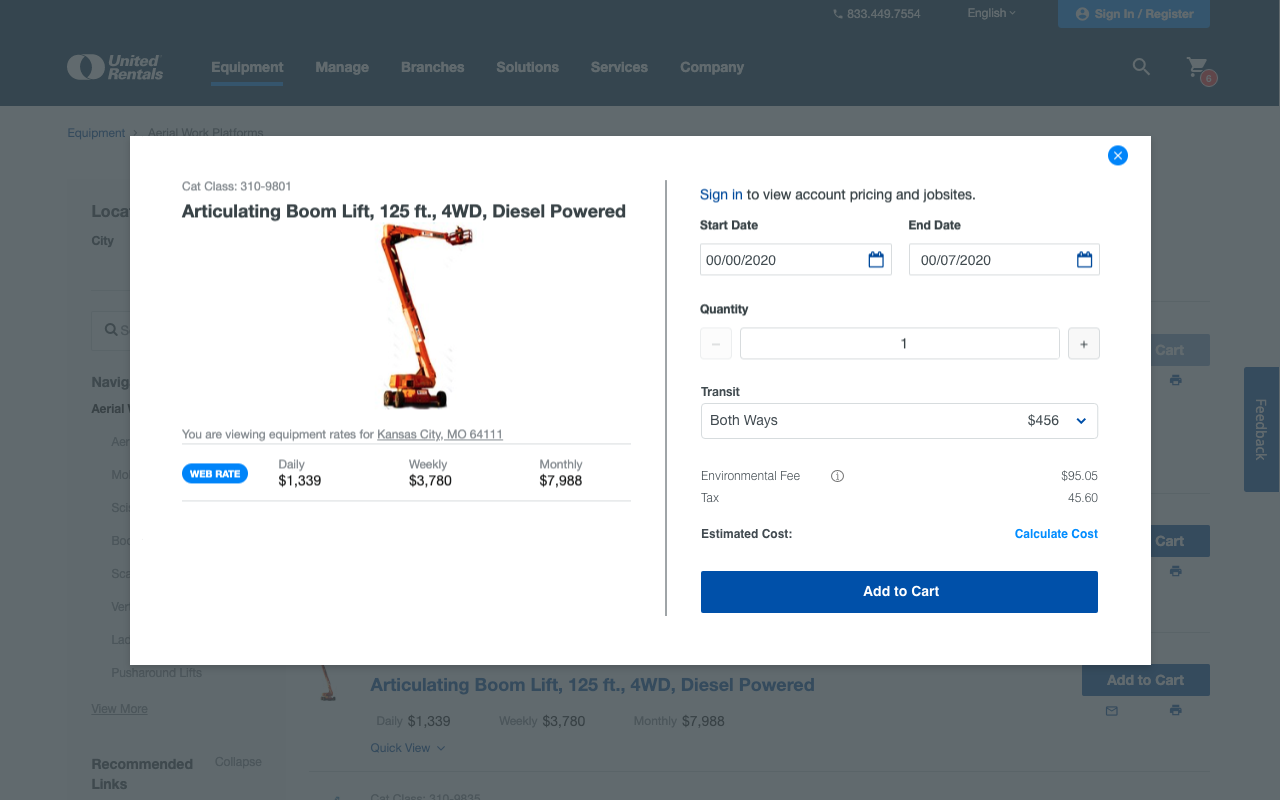Click the Monthly rate $7,988 in modal
The image size is (1280, 800).
pyautogui.click(x=561, y=481)
